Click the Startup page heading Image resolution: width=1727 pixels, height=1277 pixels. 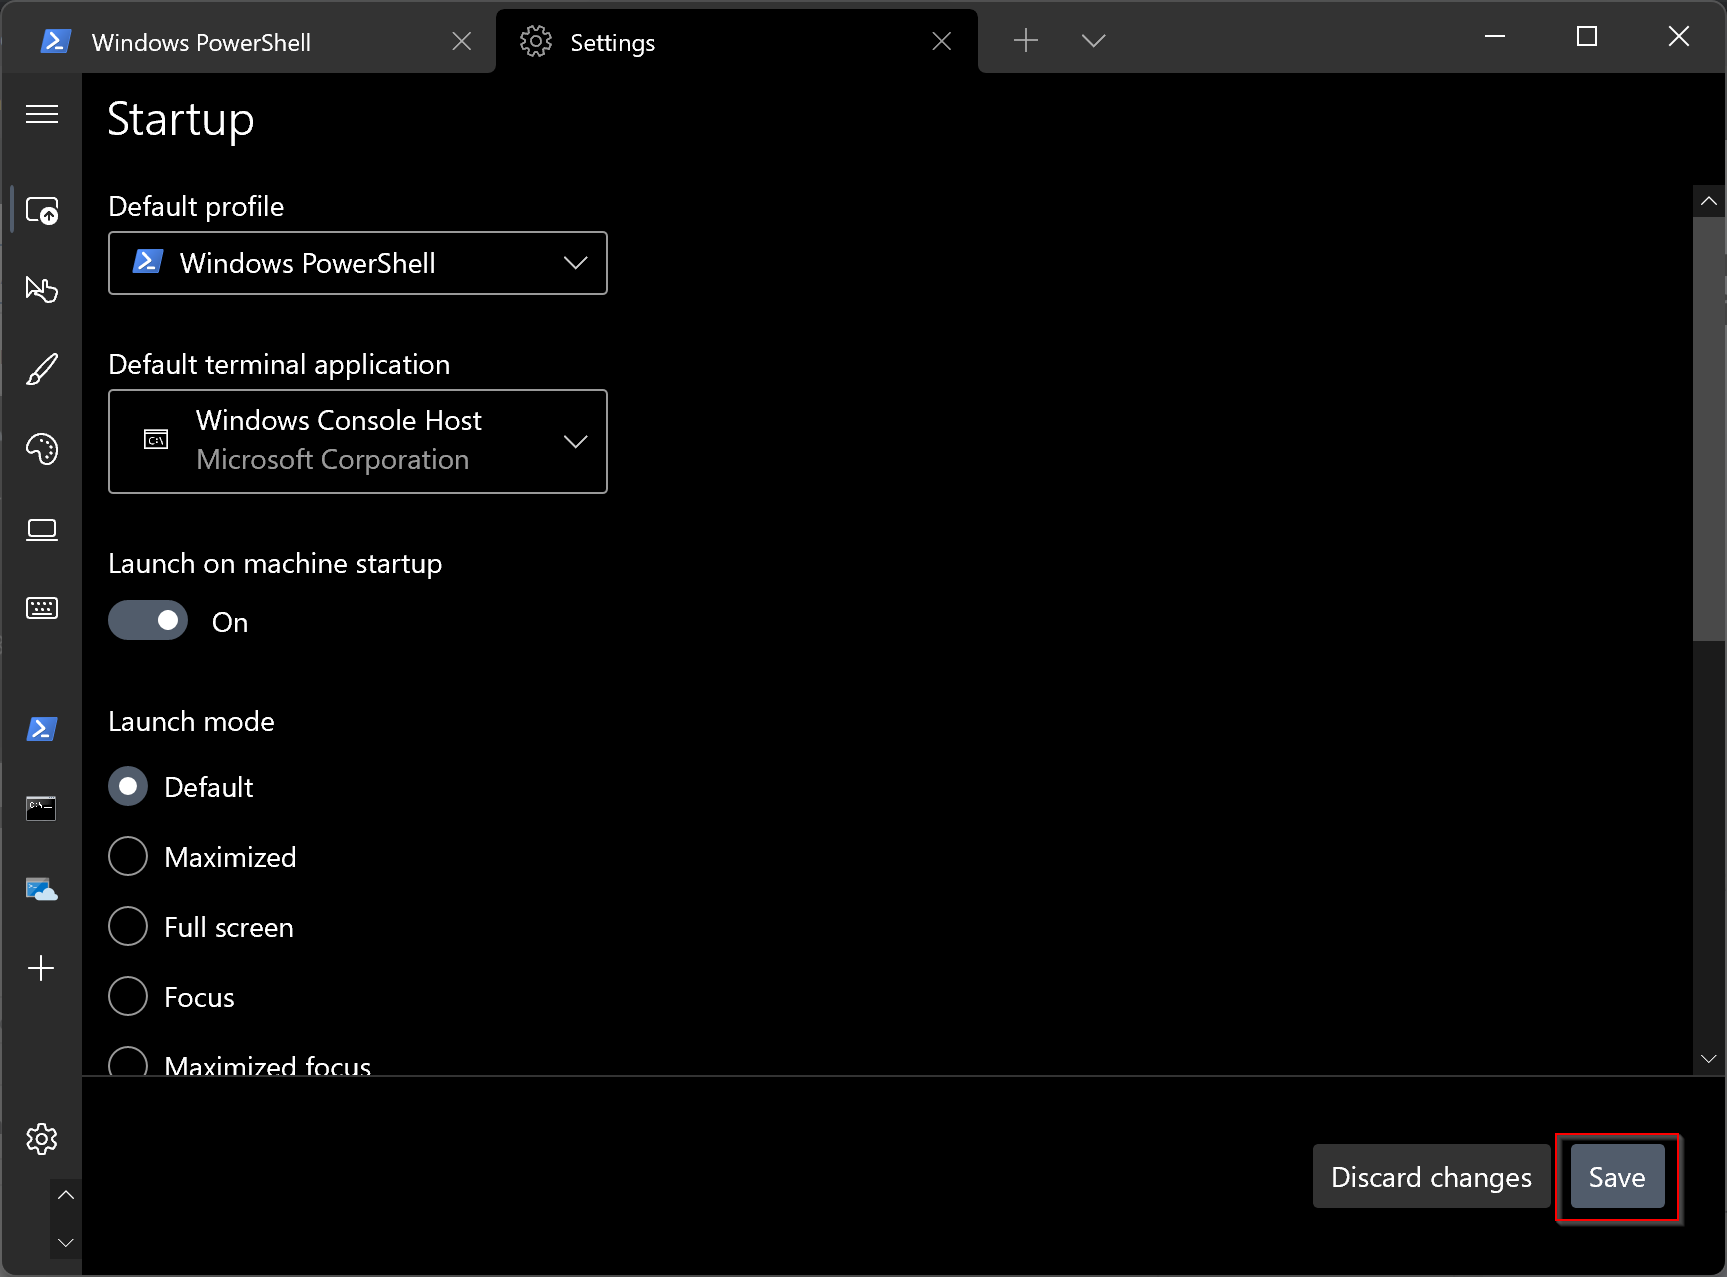(181, 120)
